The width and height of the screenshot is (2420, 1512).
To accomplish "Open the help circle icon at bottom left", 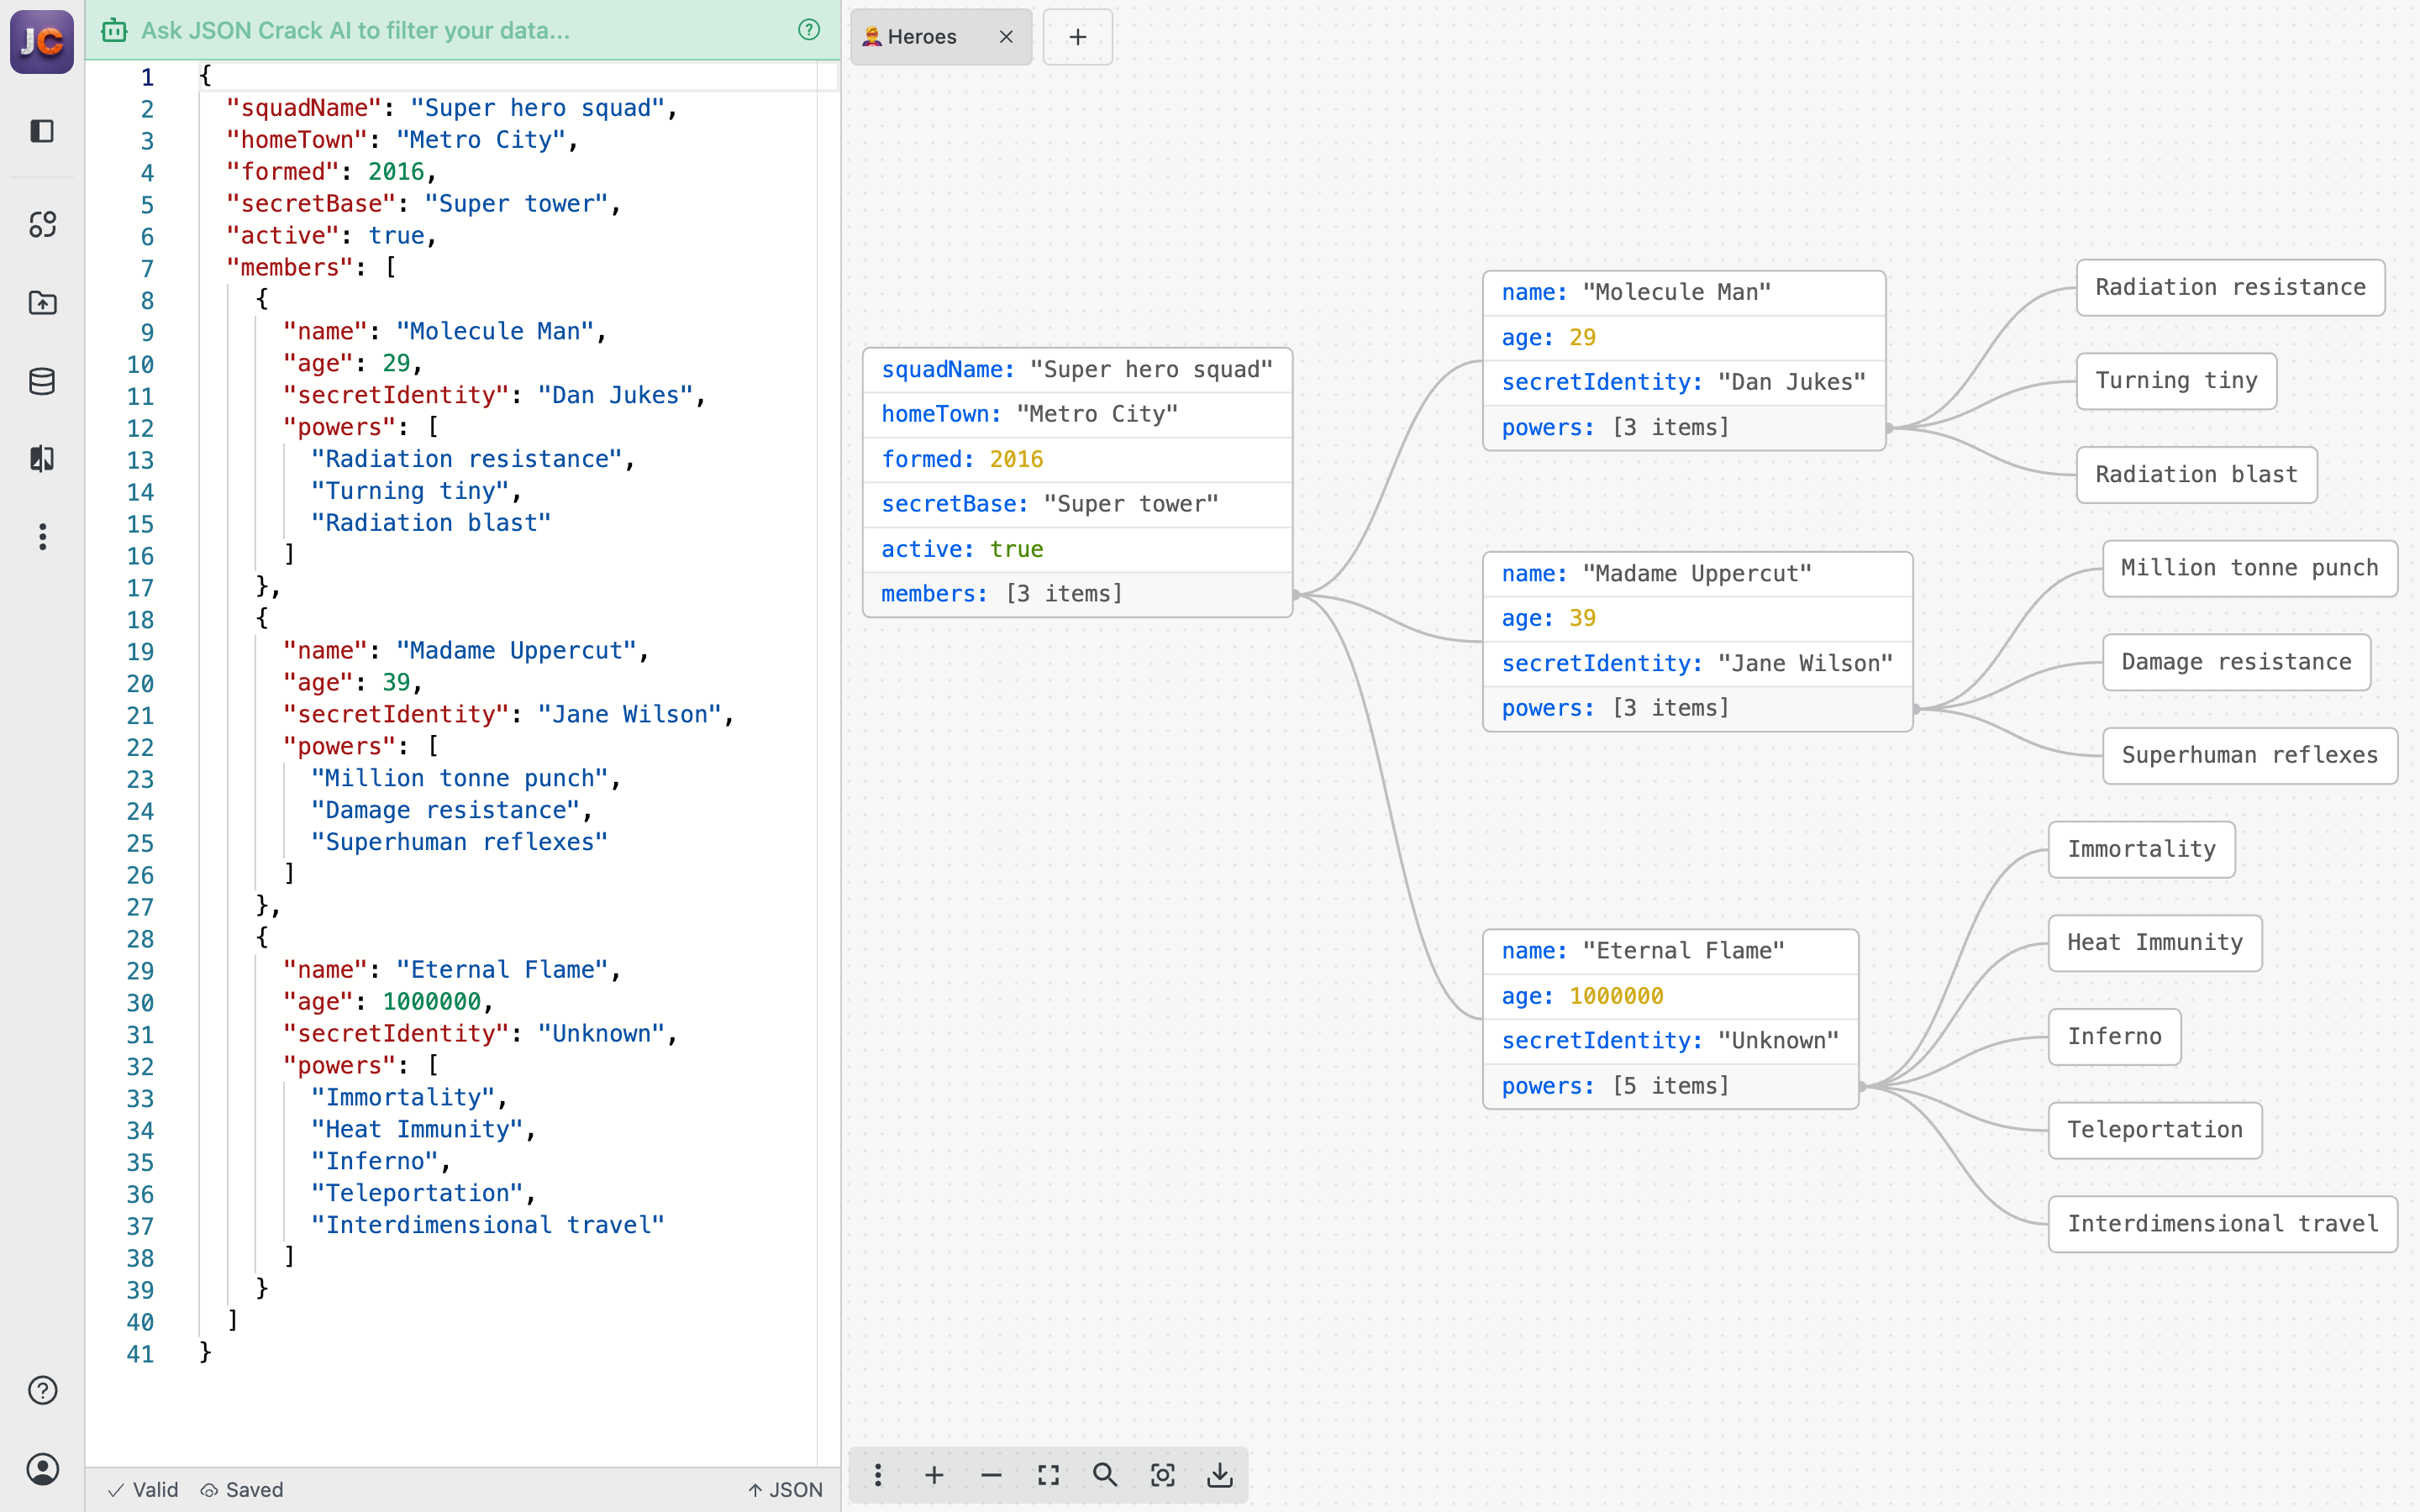I will [x=42, y=1390].
